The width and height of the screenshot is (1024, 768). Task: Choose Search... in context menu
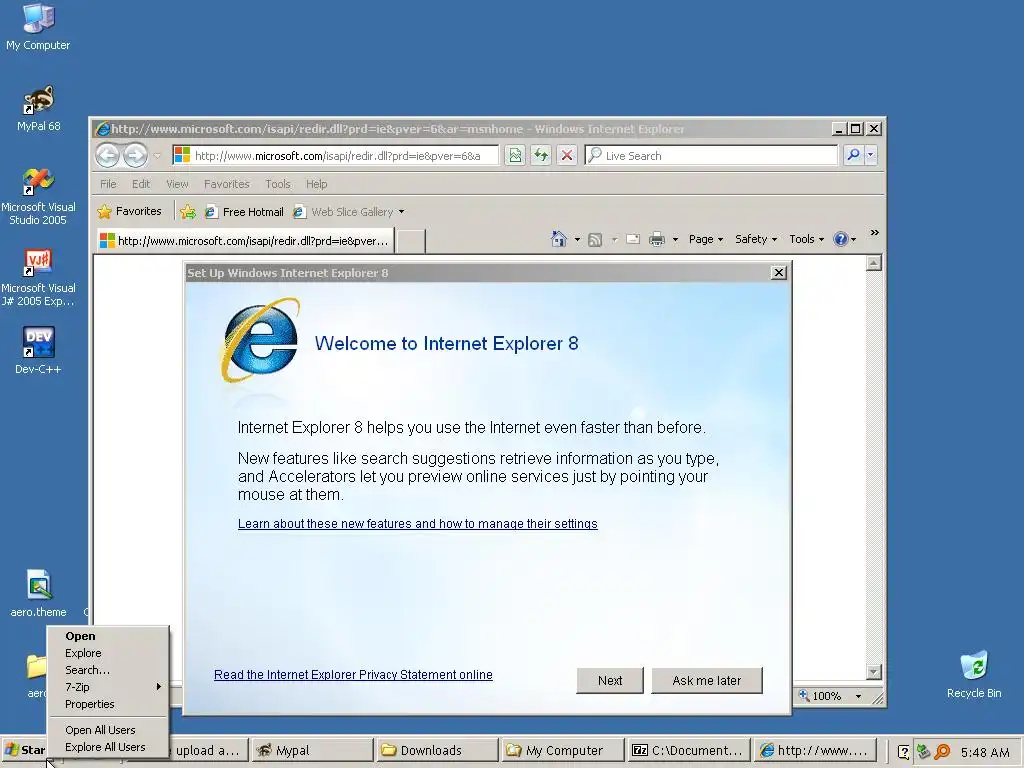pos(108,670)
